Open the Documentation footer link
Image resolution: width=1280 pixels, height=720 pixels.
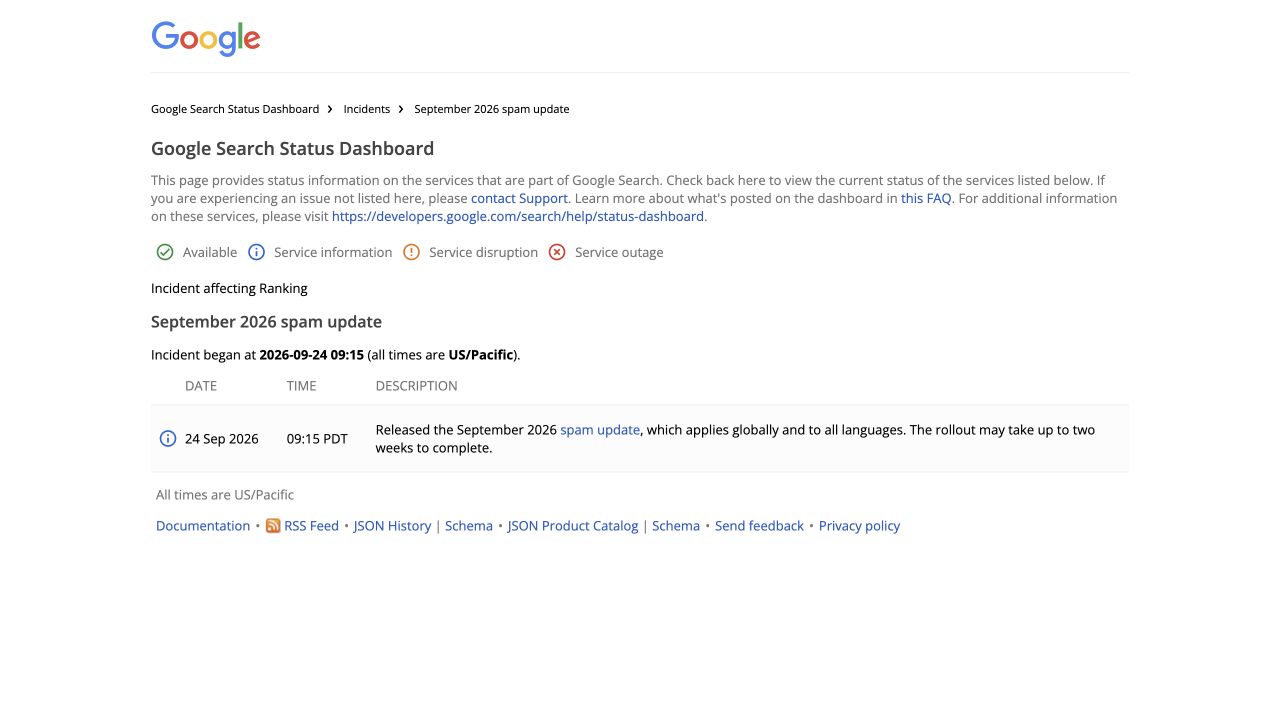[x=203, y=526]
